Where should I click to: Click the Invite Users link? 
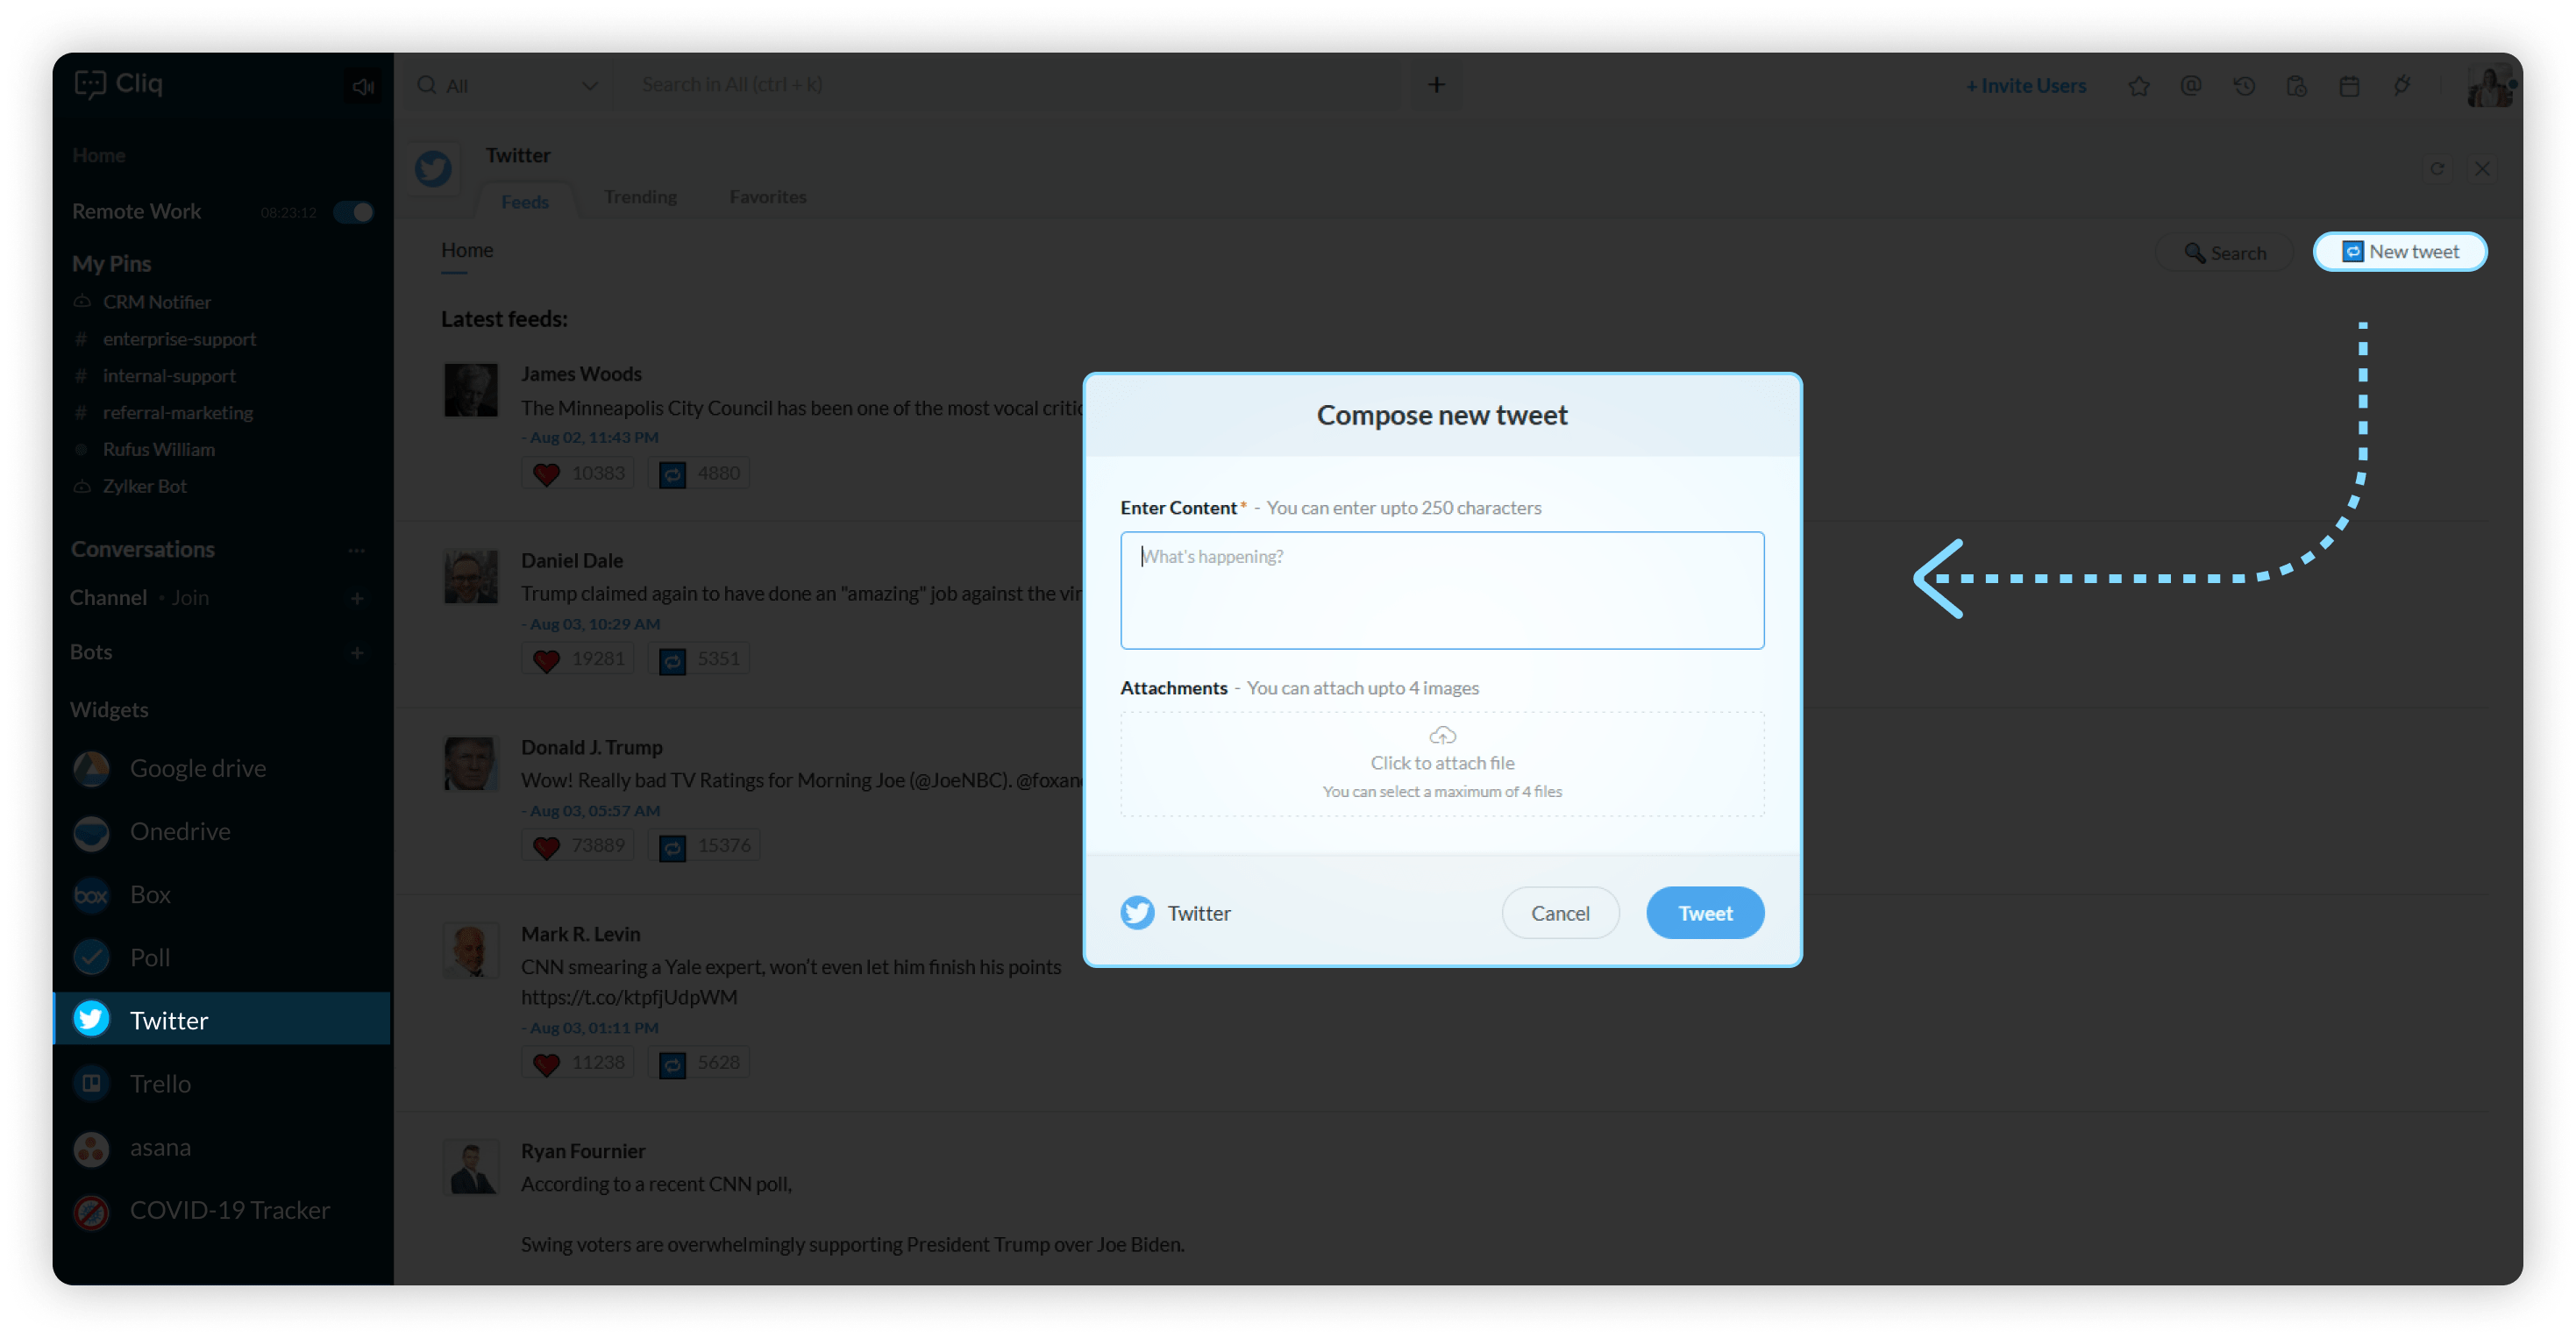point(2025,86)
